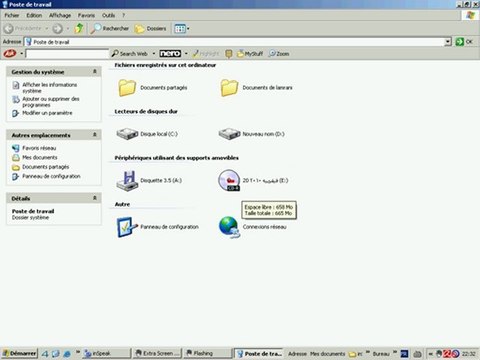
Task: Open the address bar dropdown
Action: coord(448,42)
